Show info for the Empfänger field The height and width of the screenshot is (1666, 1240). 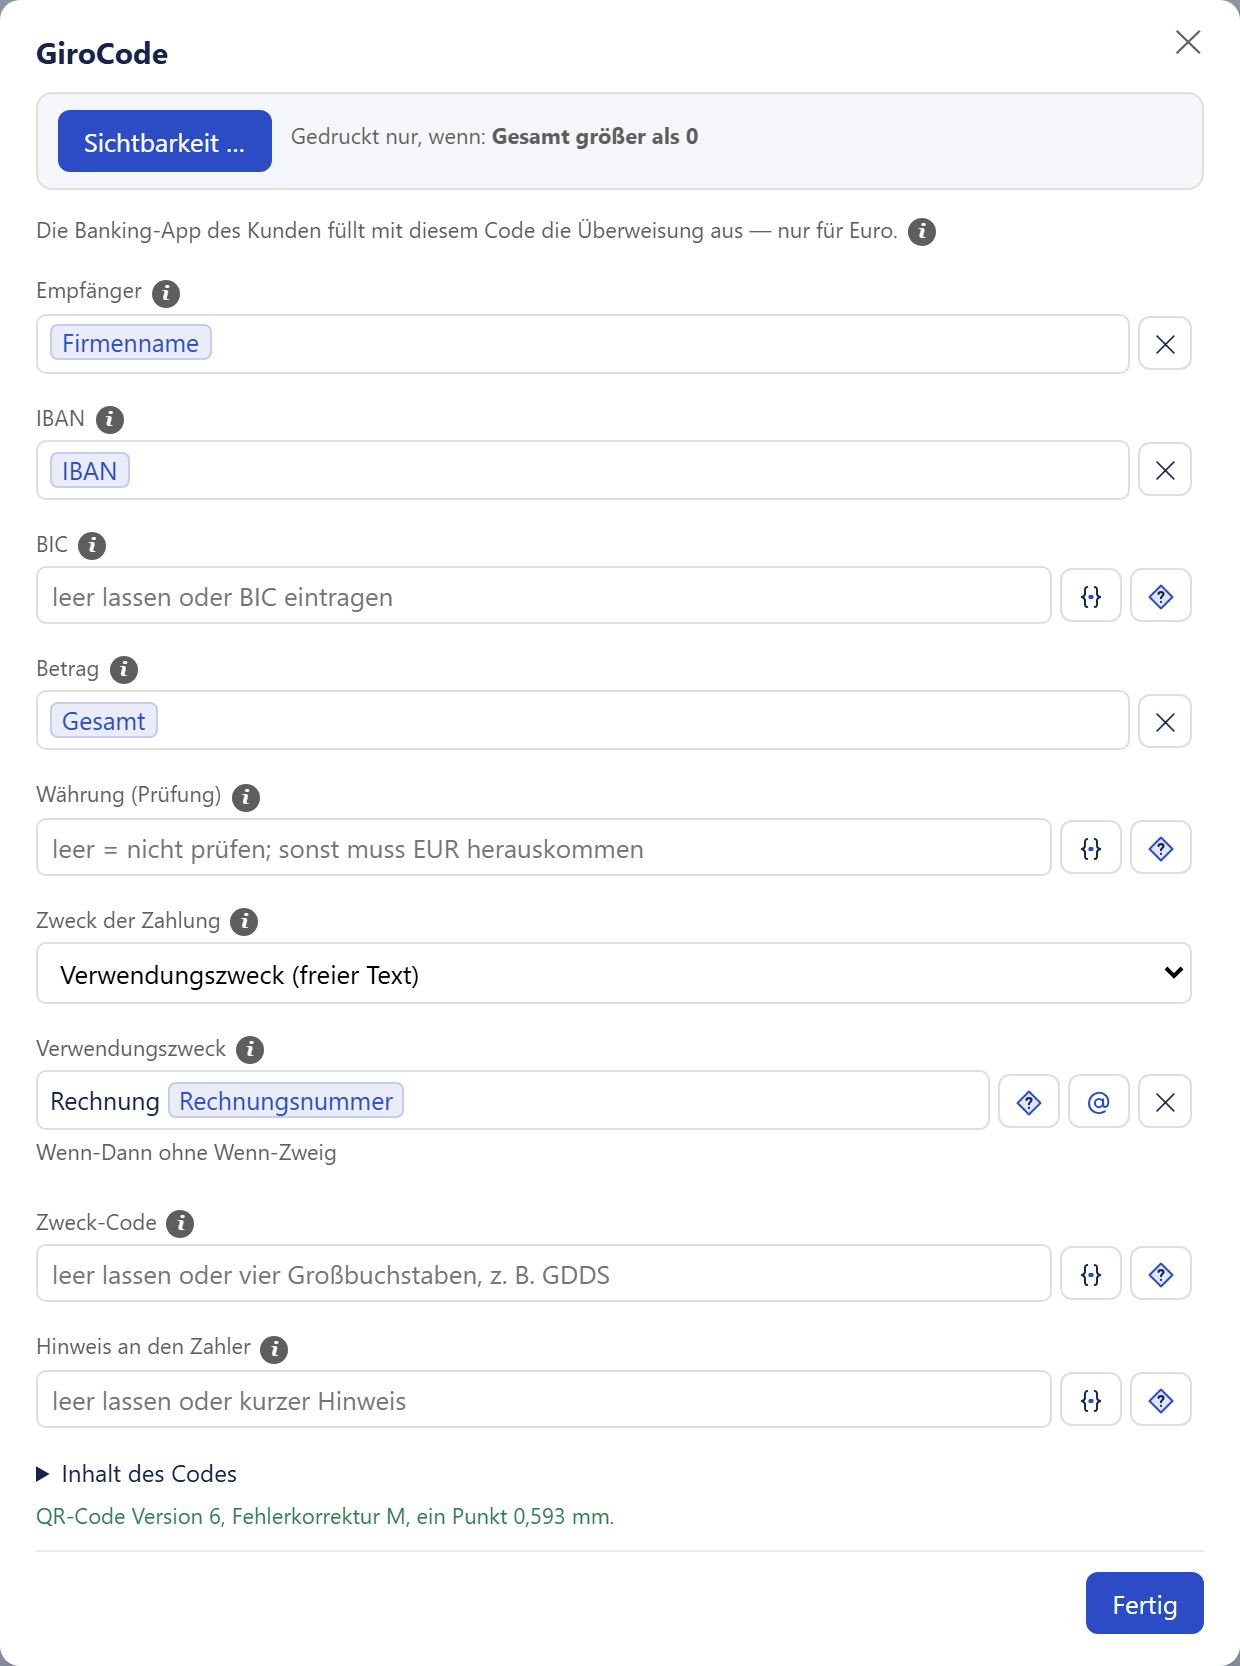click(166, 293)
